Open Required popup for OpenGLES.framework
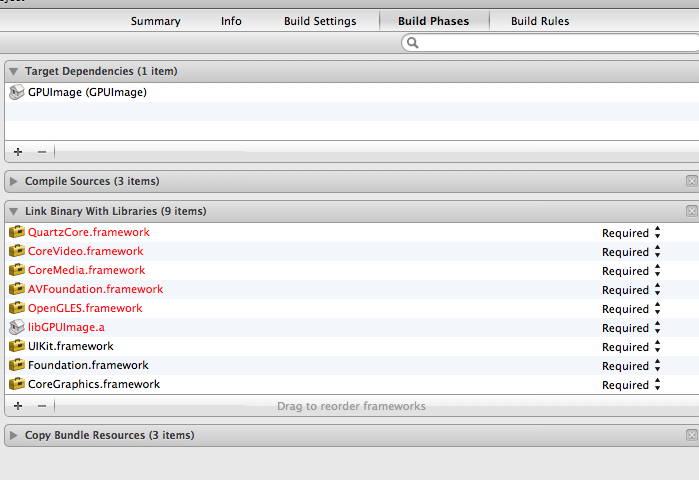699x480 pixels. pos(631,309)
